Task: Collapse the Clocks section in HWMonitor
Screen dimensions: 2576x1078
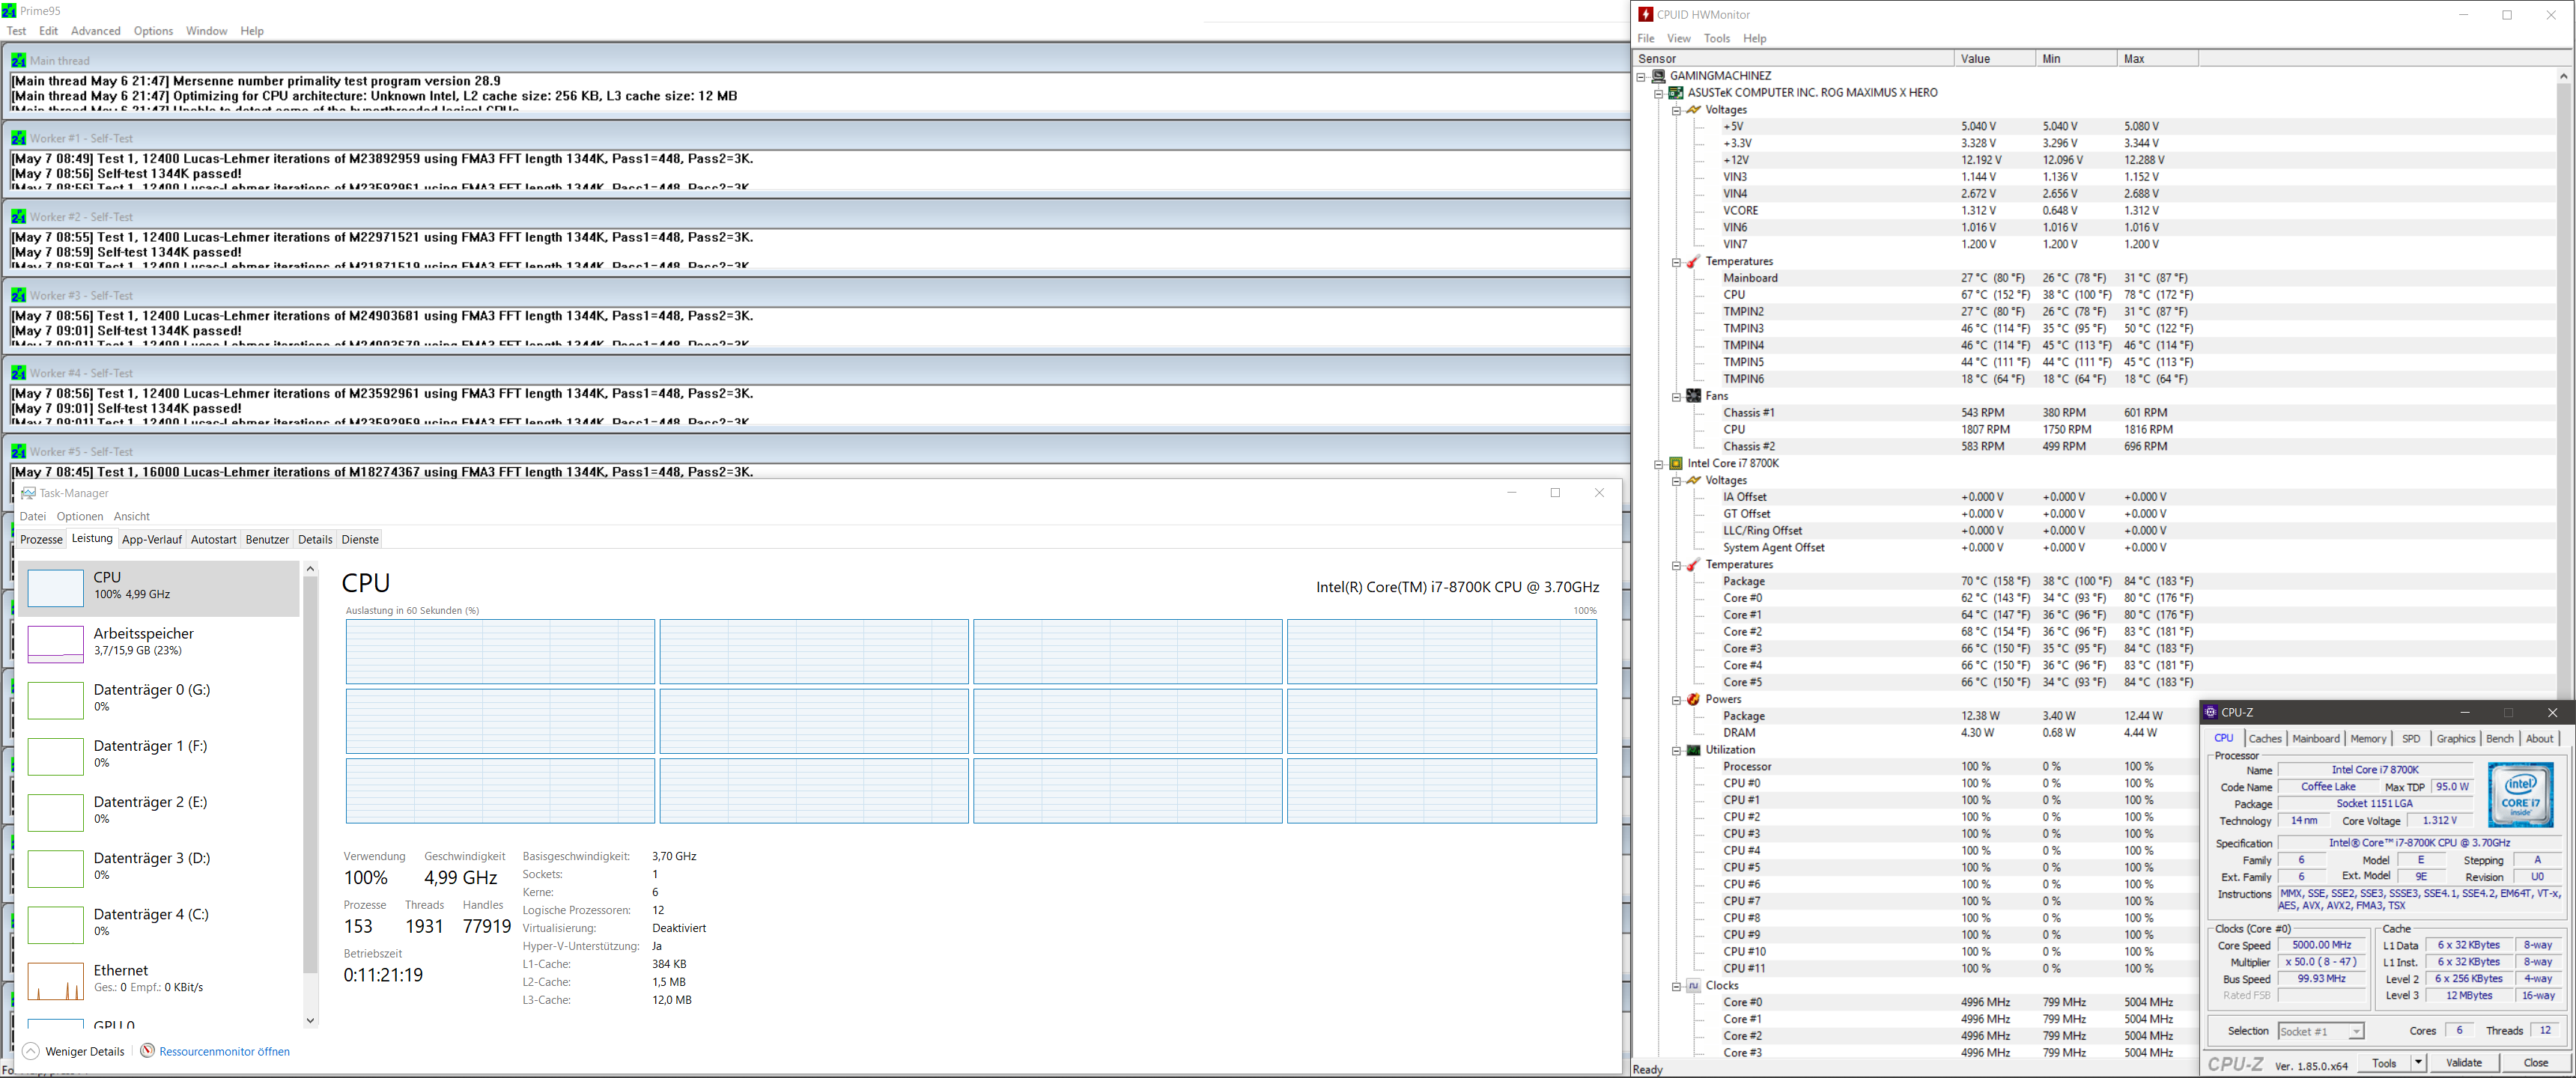Action: [x=1676, y=986]
